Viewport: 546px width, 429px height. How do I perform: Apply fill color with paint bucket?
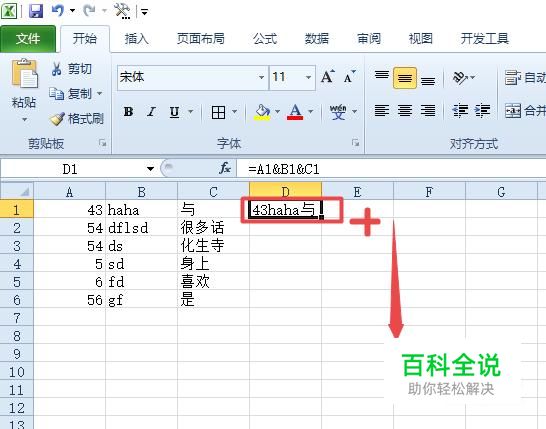pyautogui.click(x=263, y=112)
